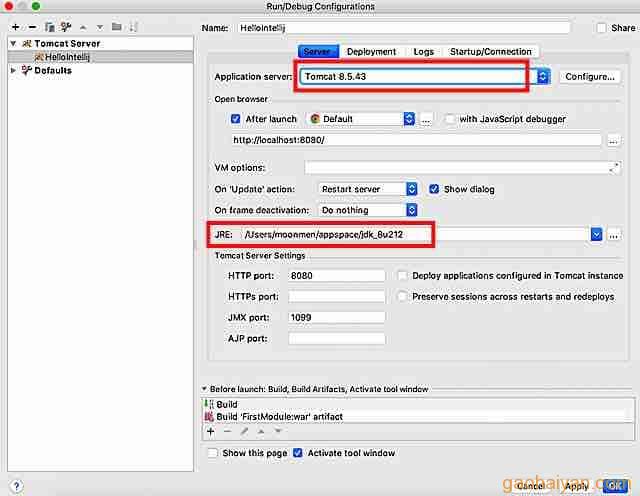Screen dimensions: 640x496
Task: Focus the Name input field
Action: coord(404,28)
